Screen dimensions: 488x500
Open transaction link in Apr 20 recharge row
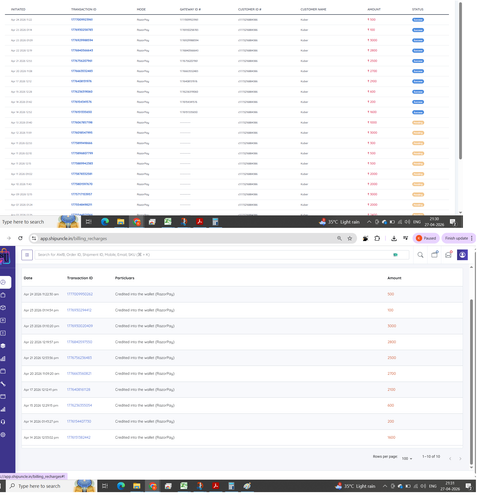click(79, 374)
